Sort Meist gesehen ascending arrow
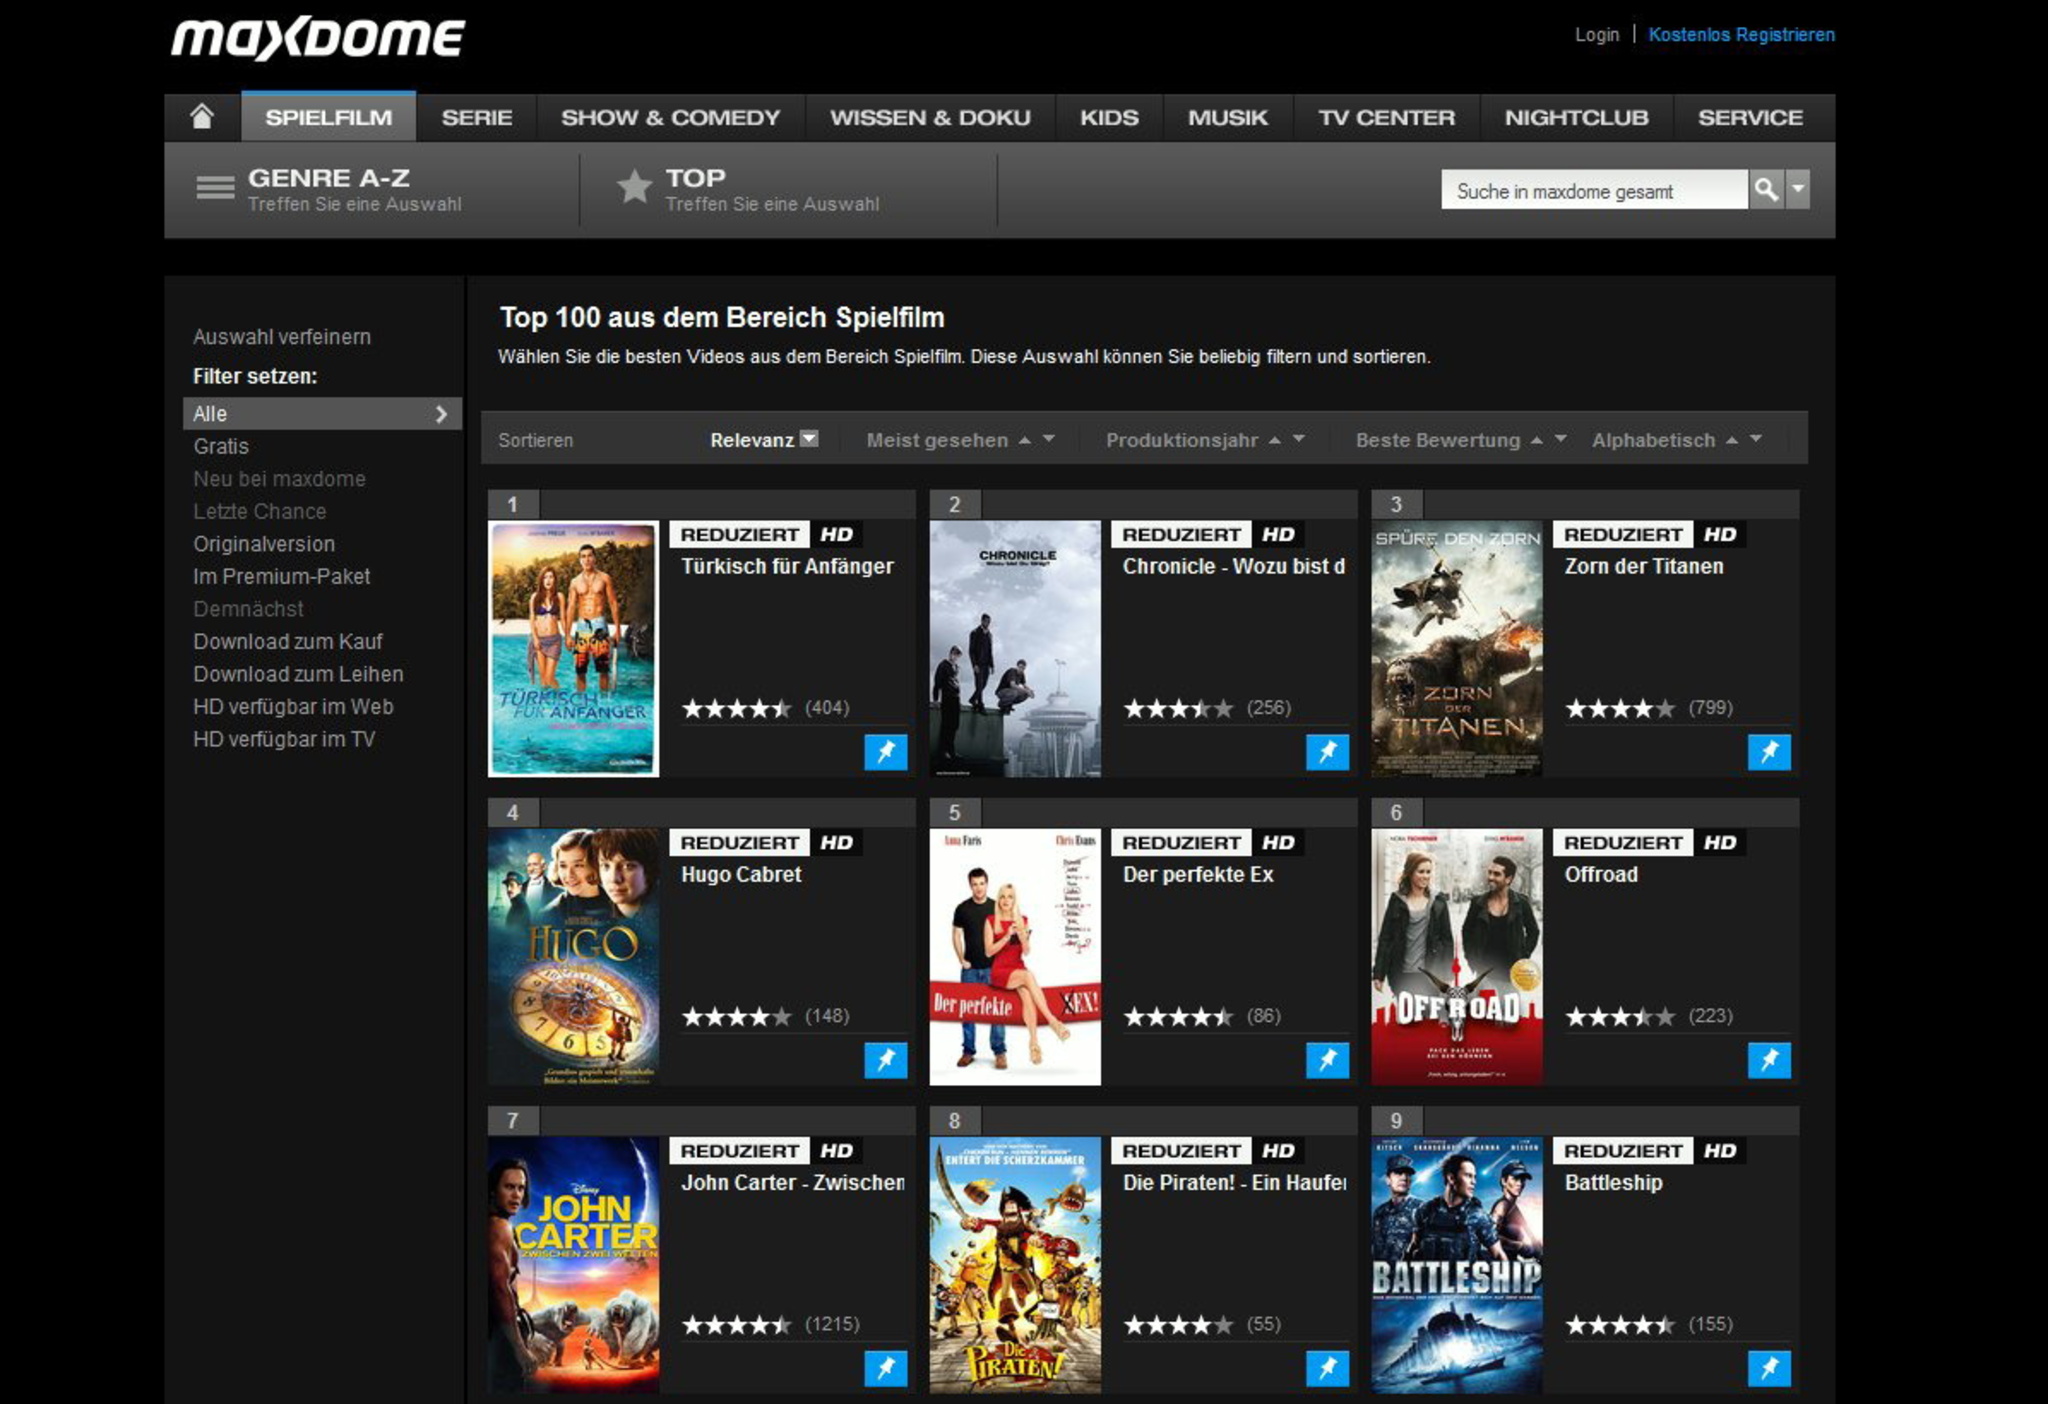Viewport: 2048px width, 1404px height. click(x=1025, y=440)
